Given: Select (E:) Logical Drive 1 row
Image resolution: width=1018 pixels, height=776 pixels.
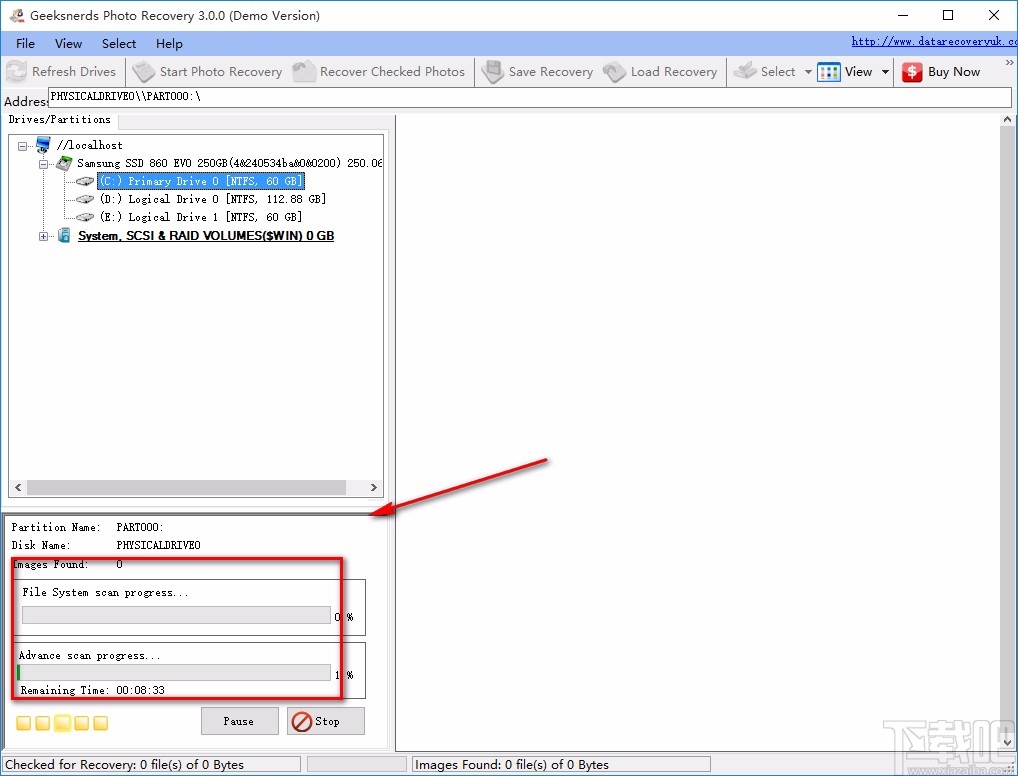Looking at the screenshot, I should [201, 218].
